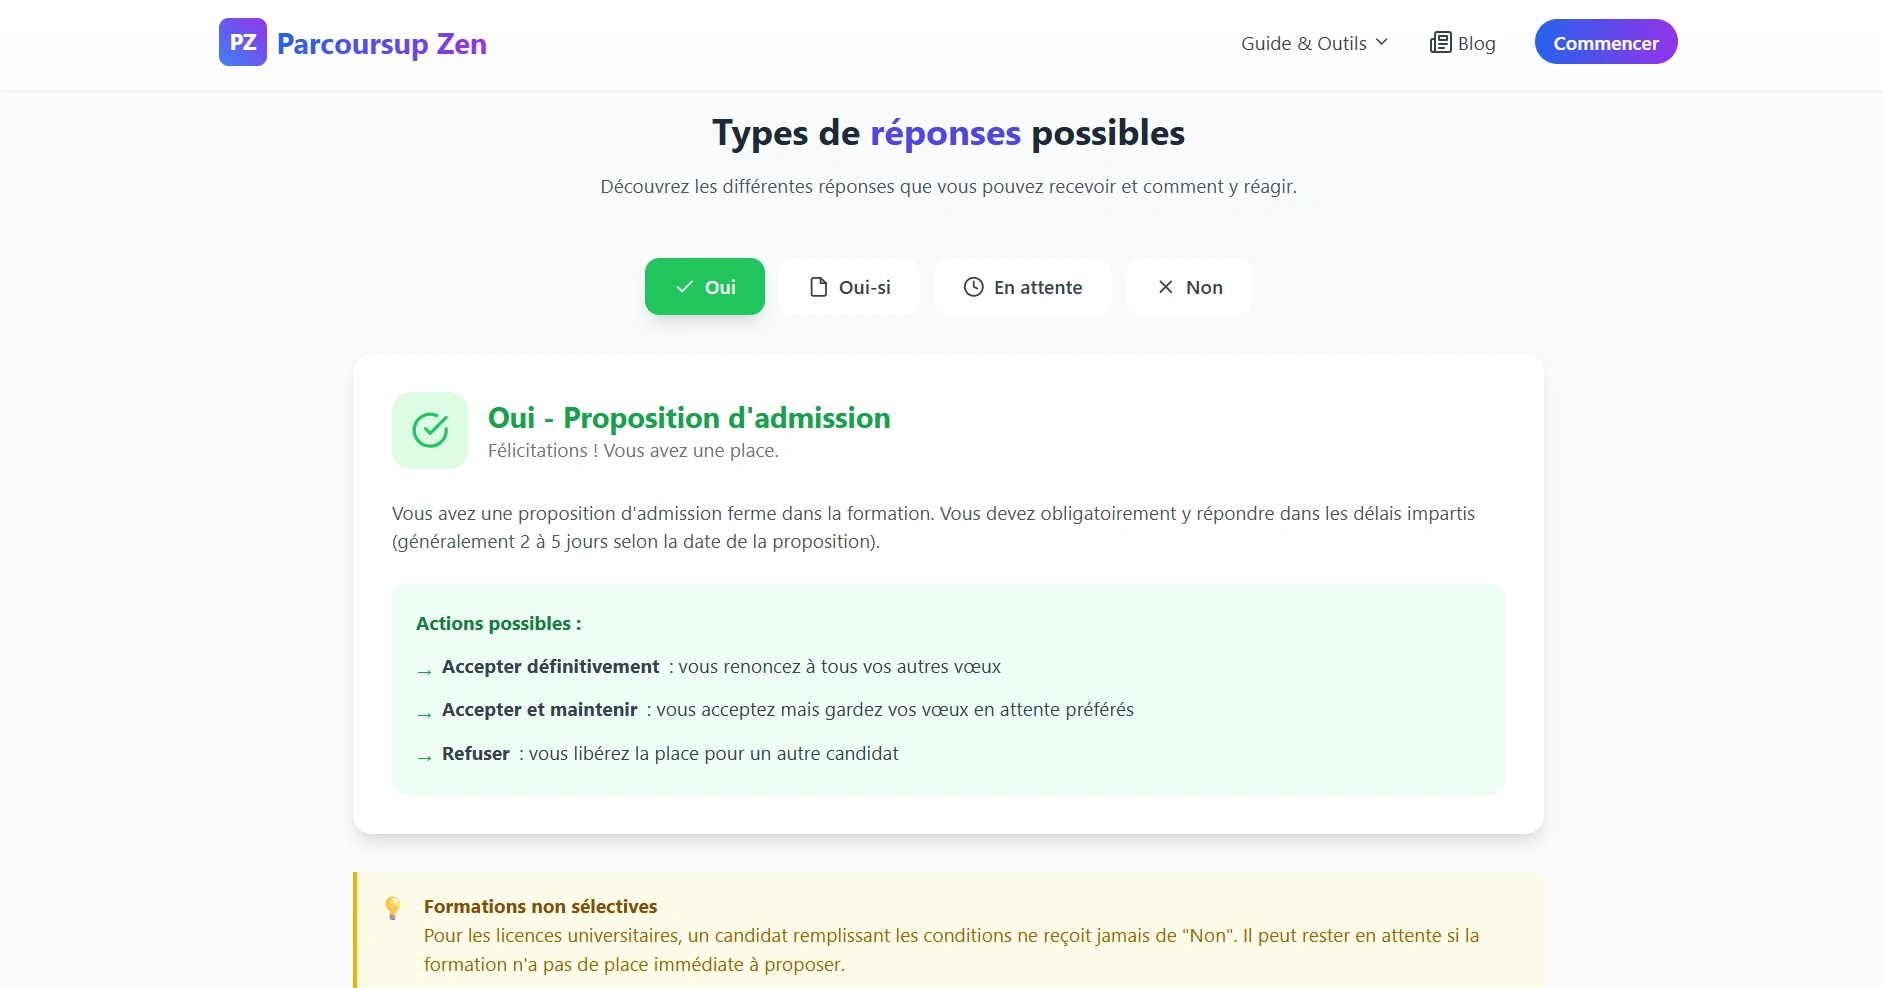Click the arrow before Accepter définitivement

point(424,672)
